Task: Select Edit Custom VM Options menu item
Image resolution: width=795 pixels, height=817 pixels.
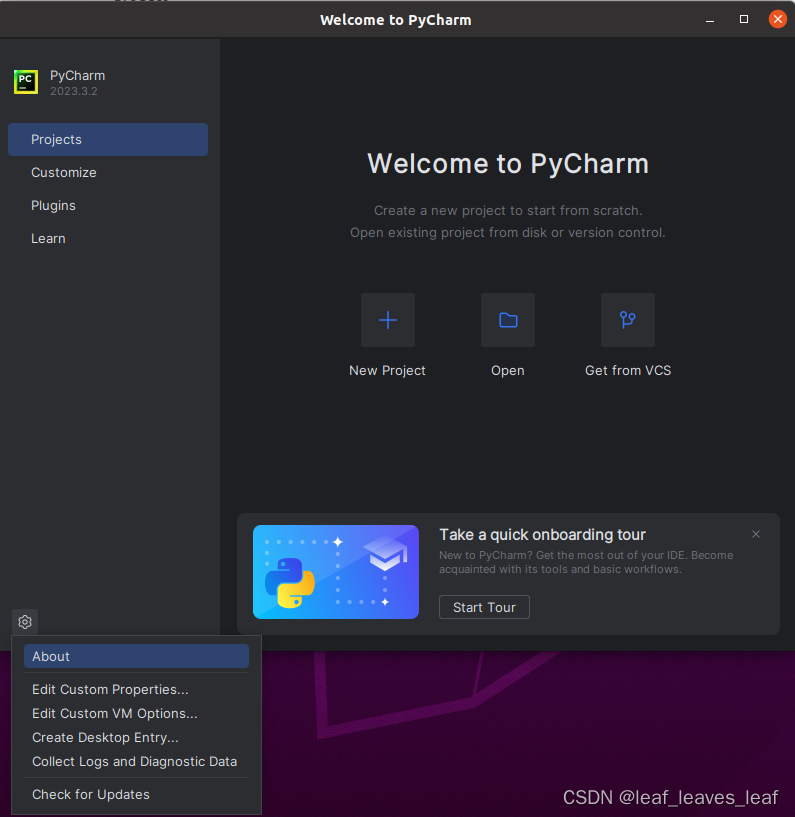Action: [x=136, y=713]
